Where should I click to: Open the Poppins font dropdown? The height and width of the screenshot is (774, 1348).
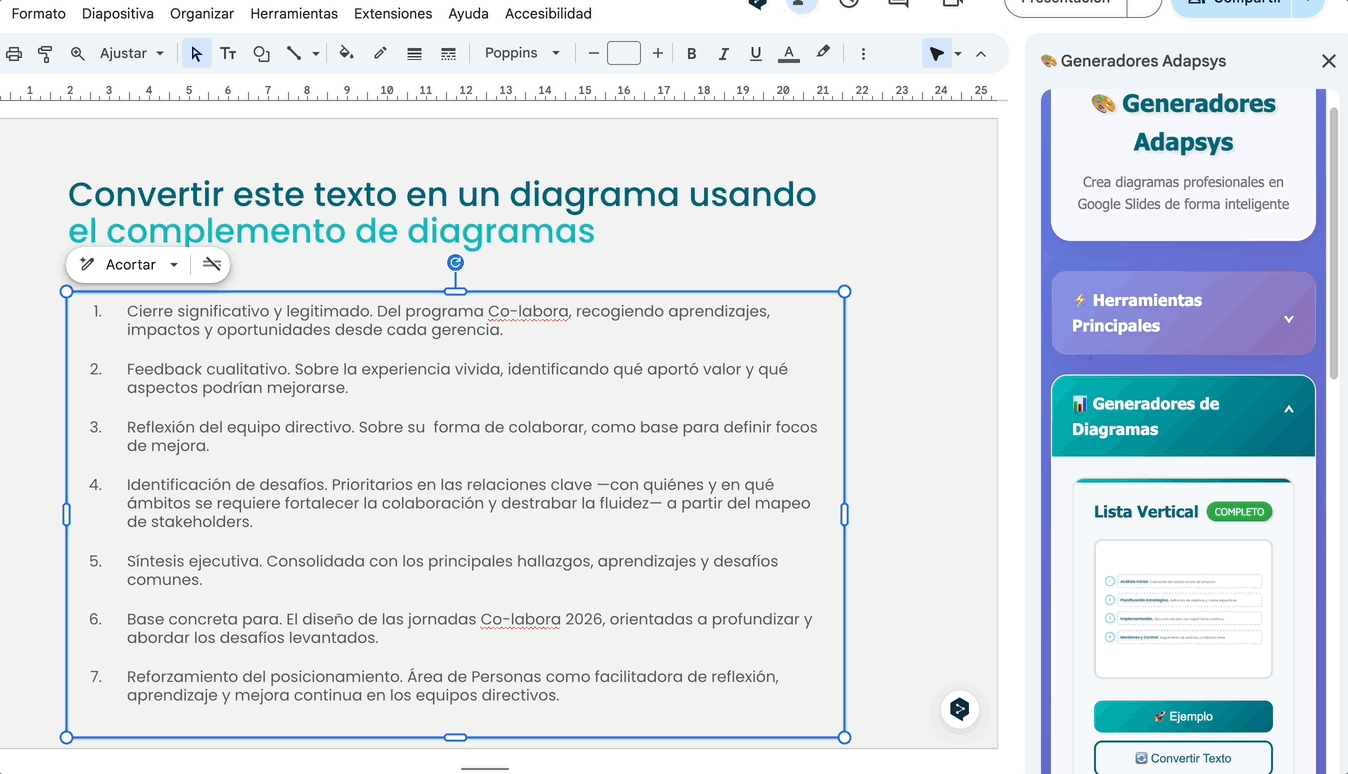tap(522, 54)
